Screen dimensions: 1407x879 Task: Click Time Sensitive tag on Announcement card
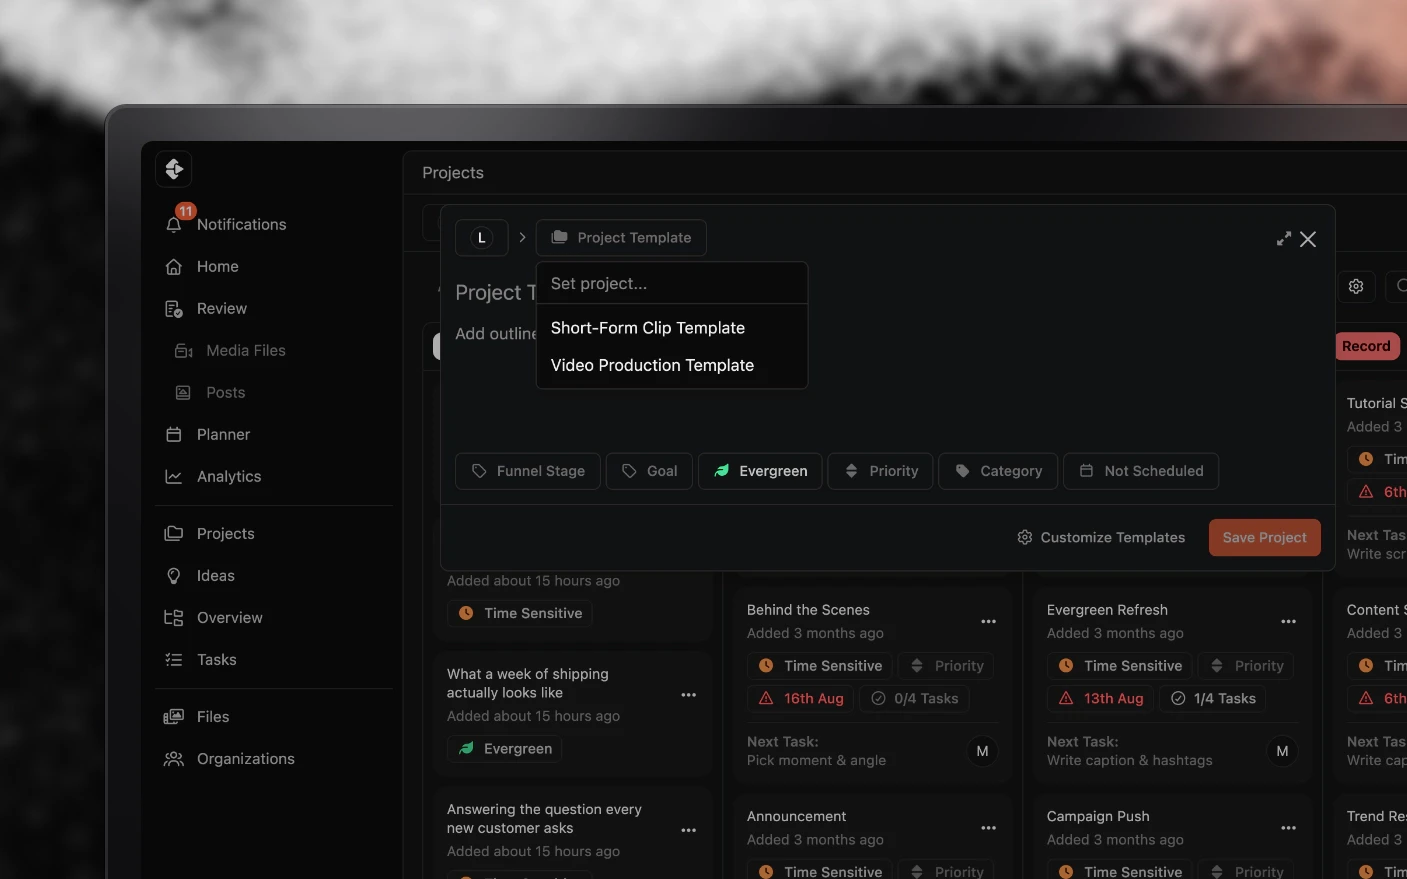[x=820, y=871]
